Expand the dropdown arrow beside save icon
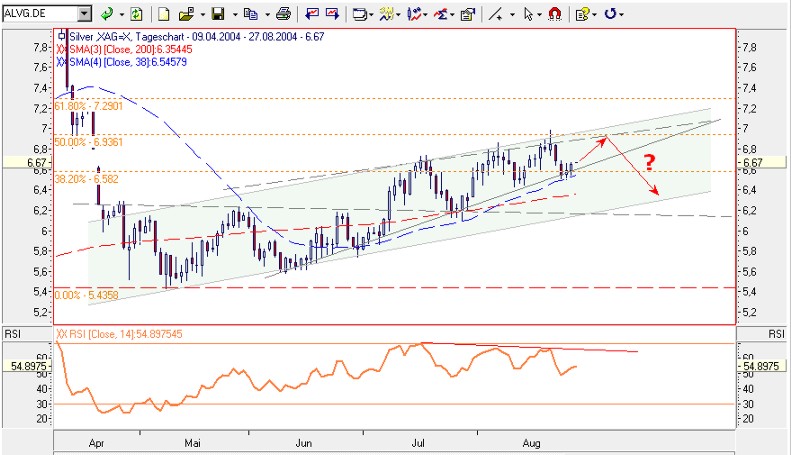 click(x=233, y=14)
